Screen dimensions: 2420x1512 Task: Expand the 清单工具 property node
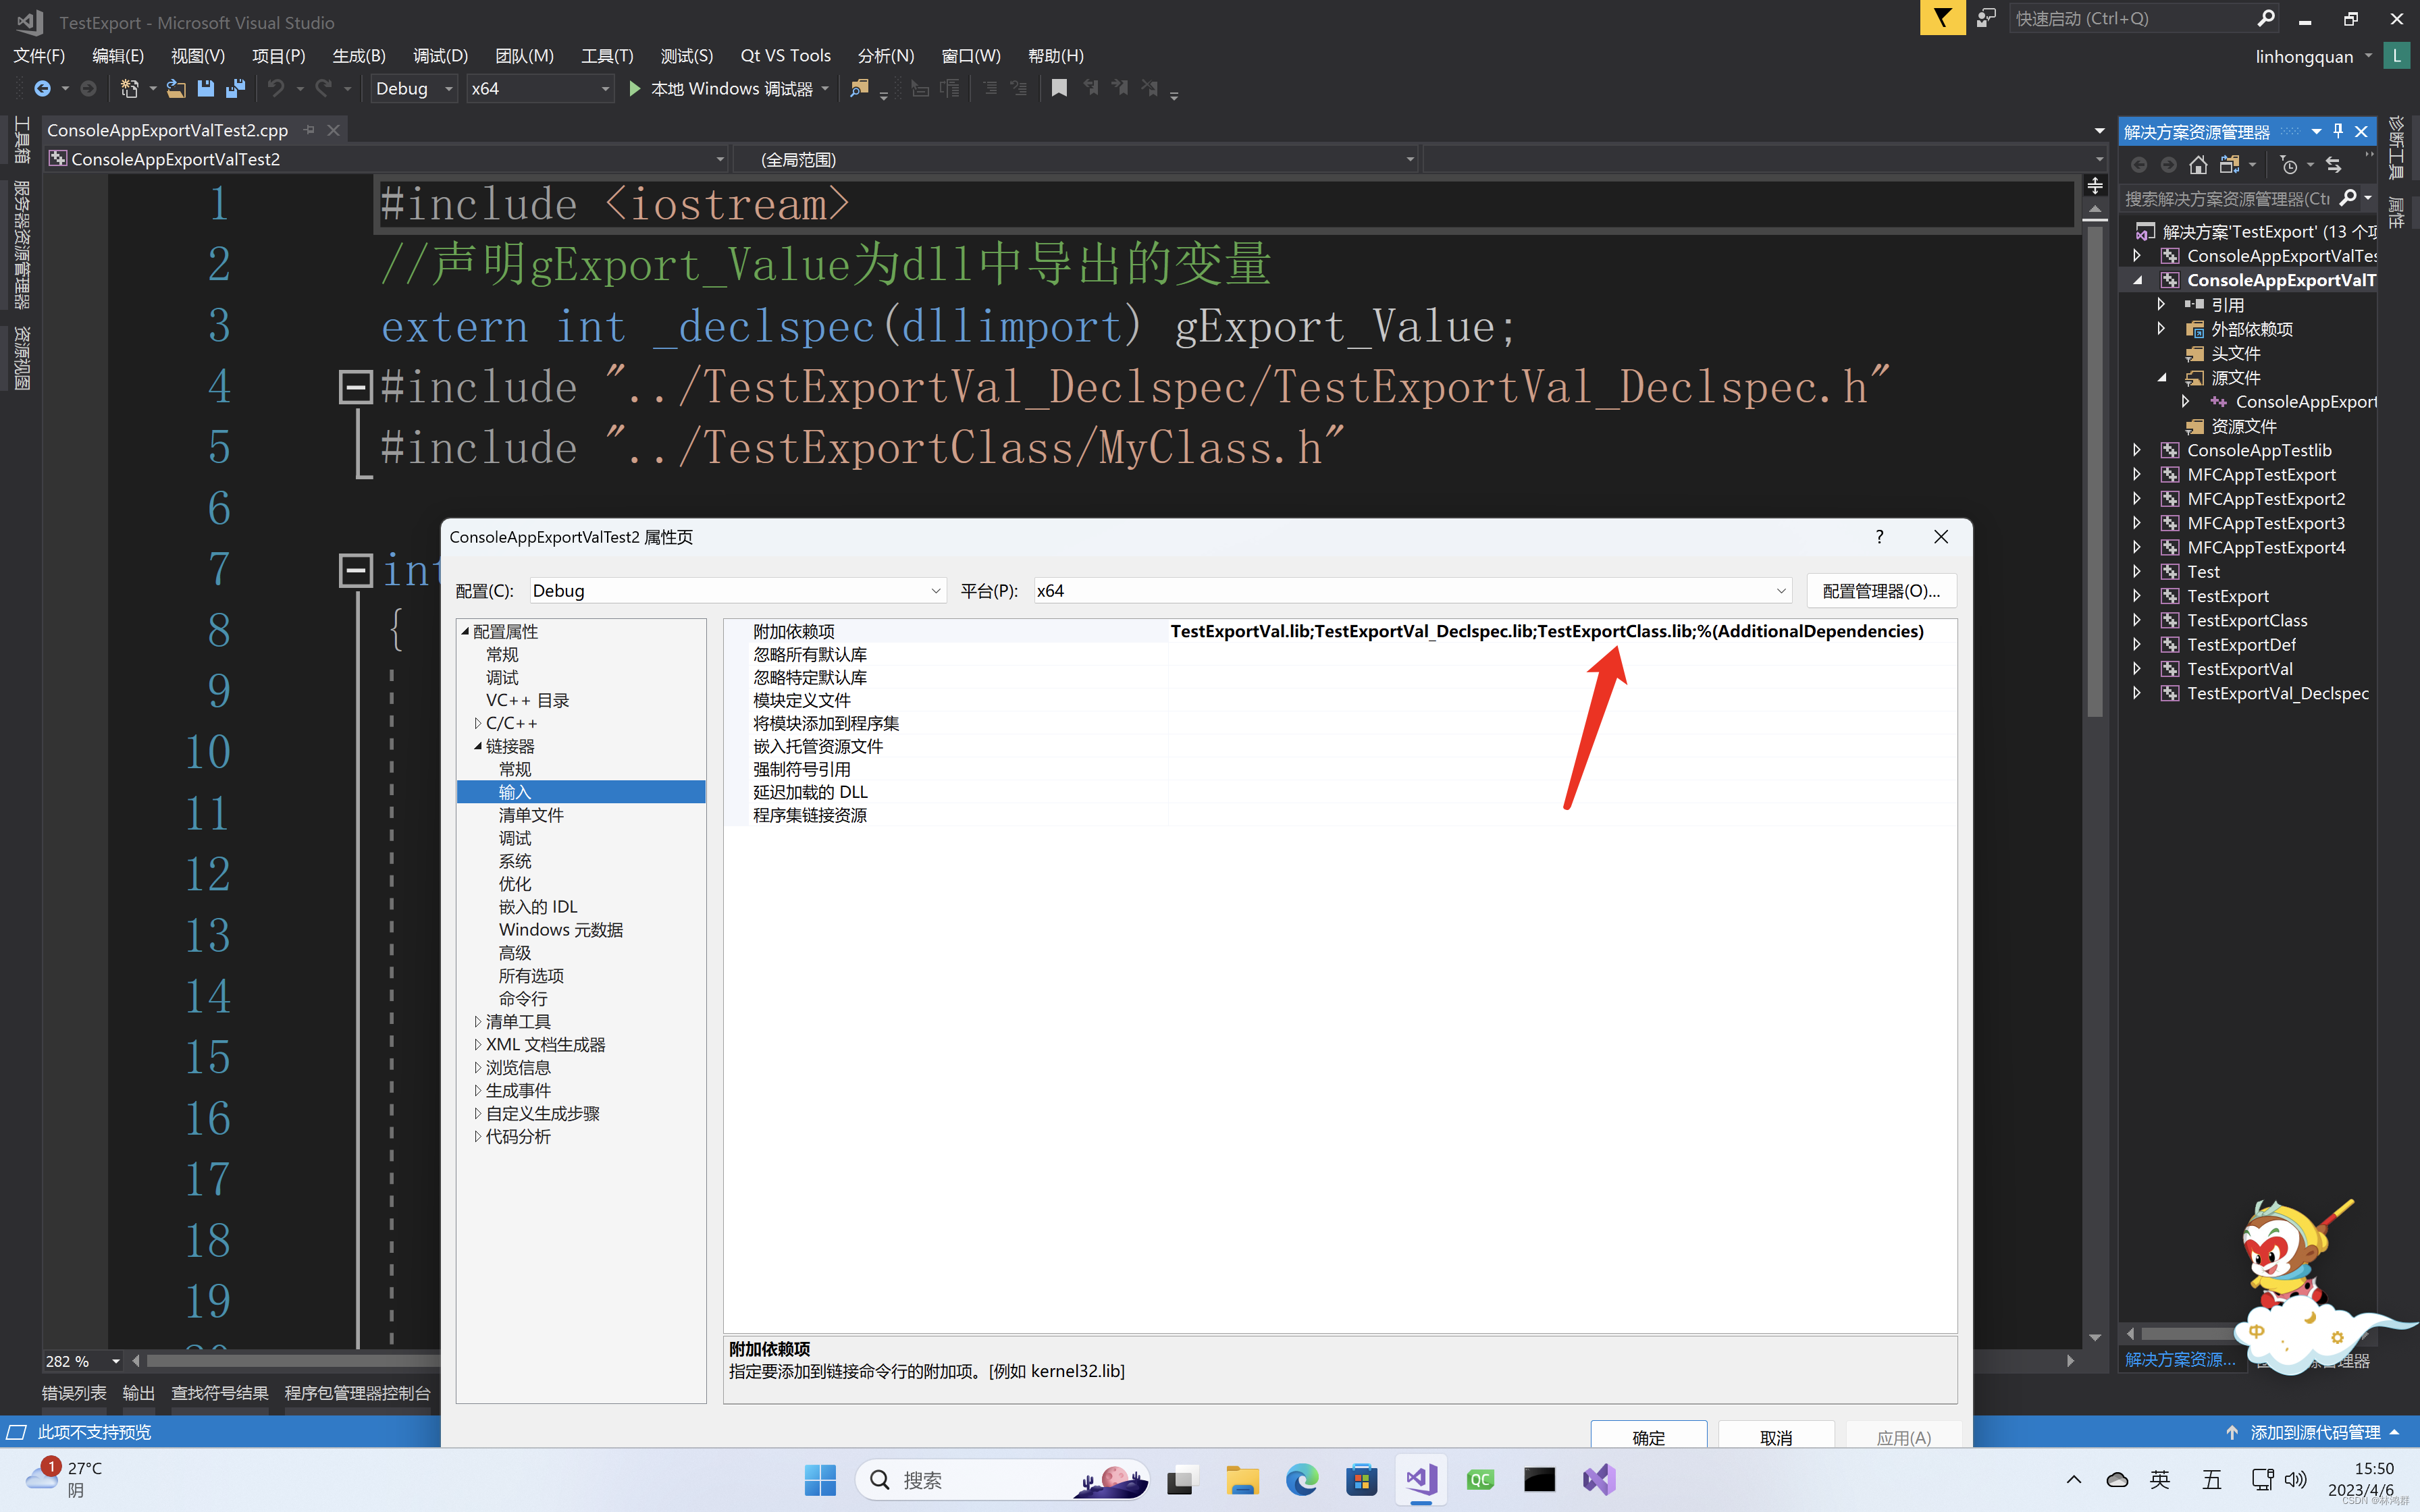[x=477, y=1021]
